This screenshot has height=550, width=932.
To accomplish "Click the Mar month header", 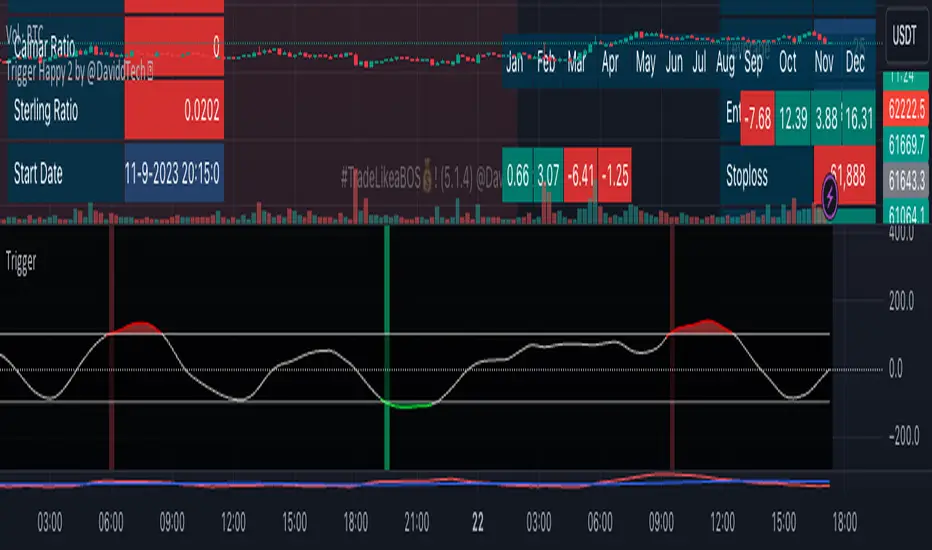I will pos(576,62).
